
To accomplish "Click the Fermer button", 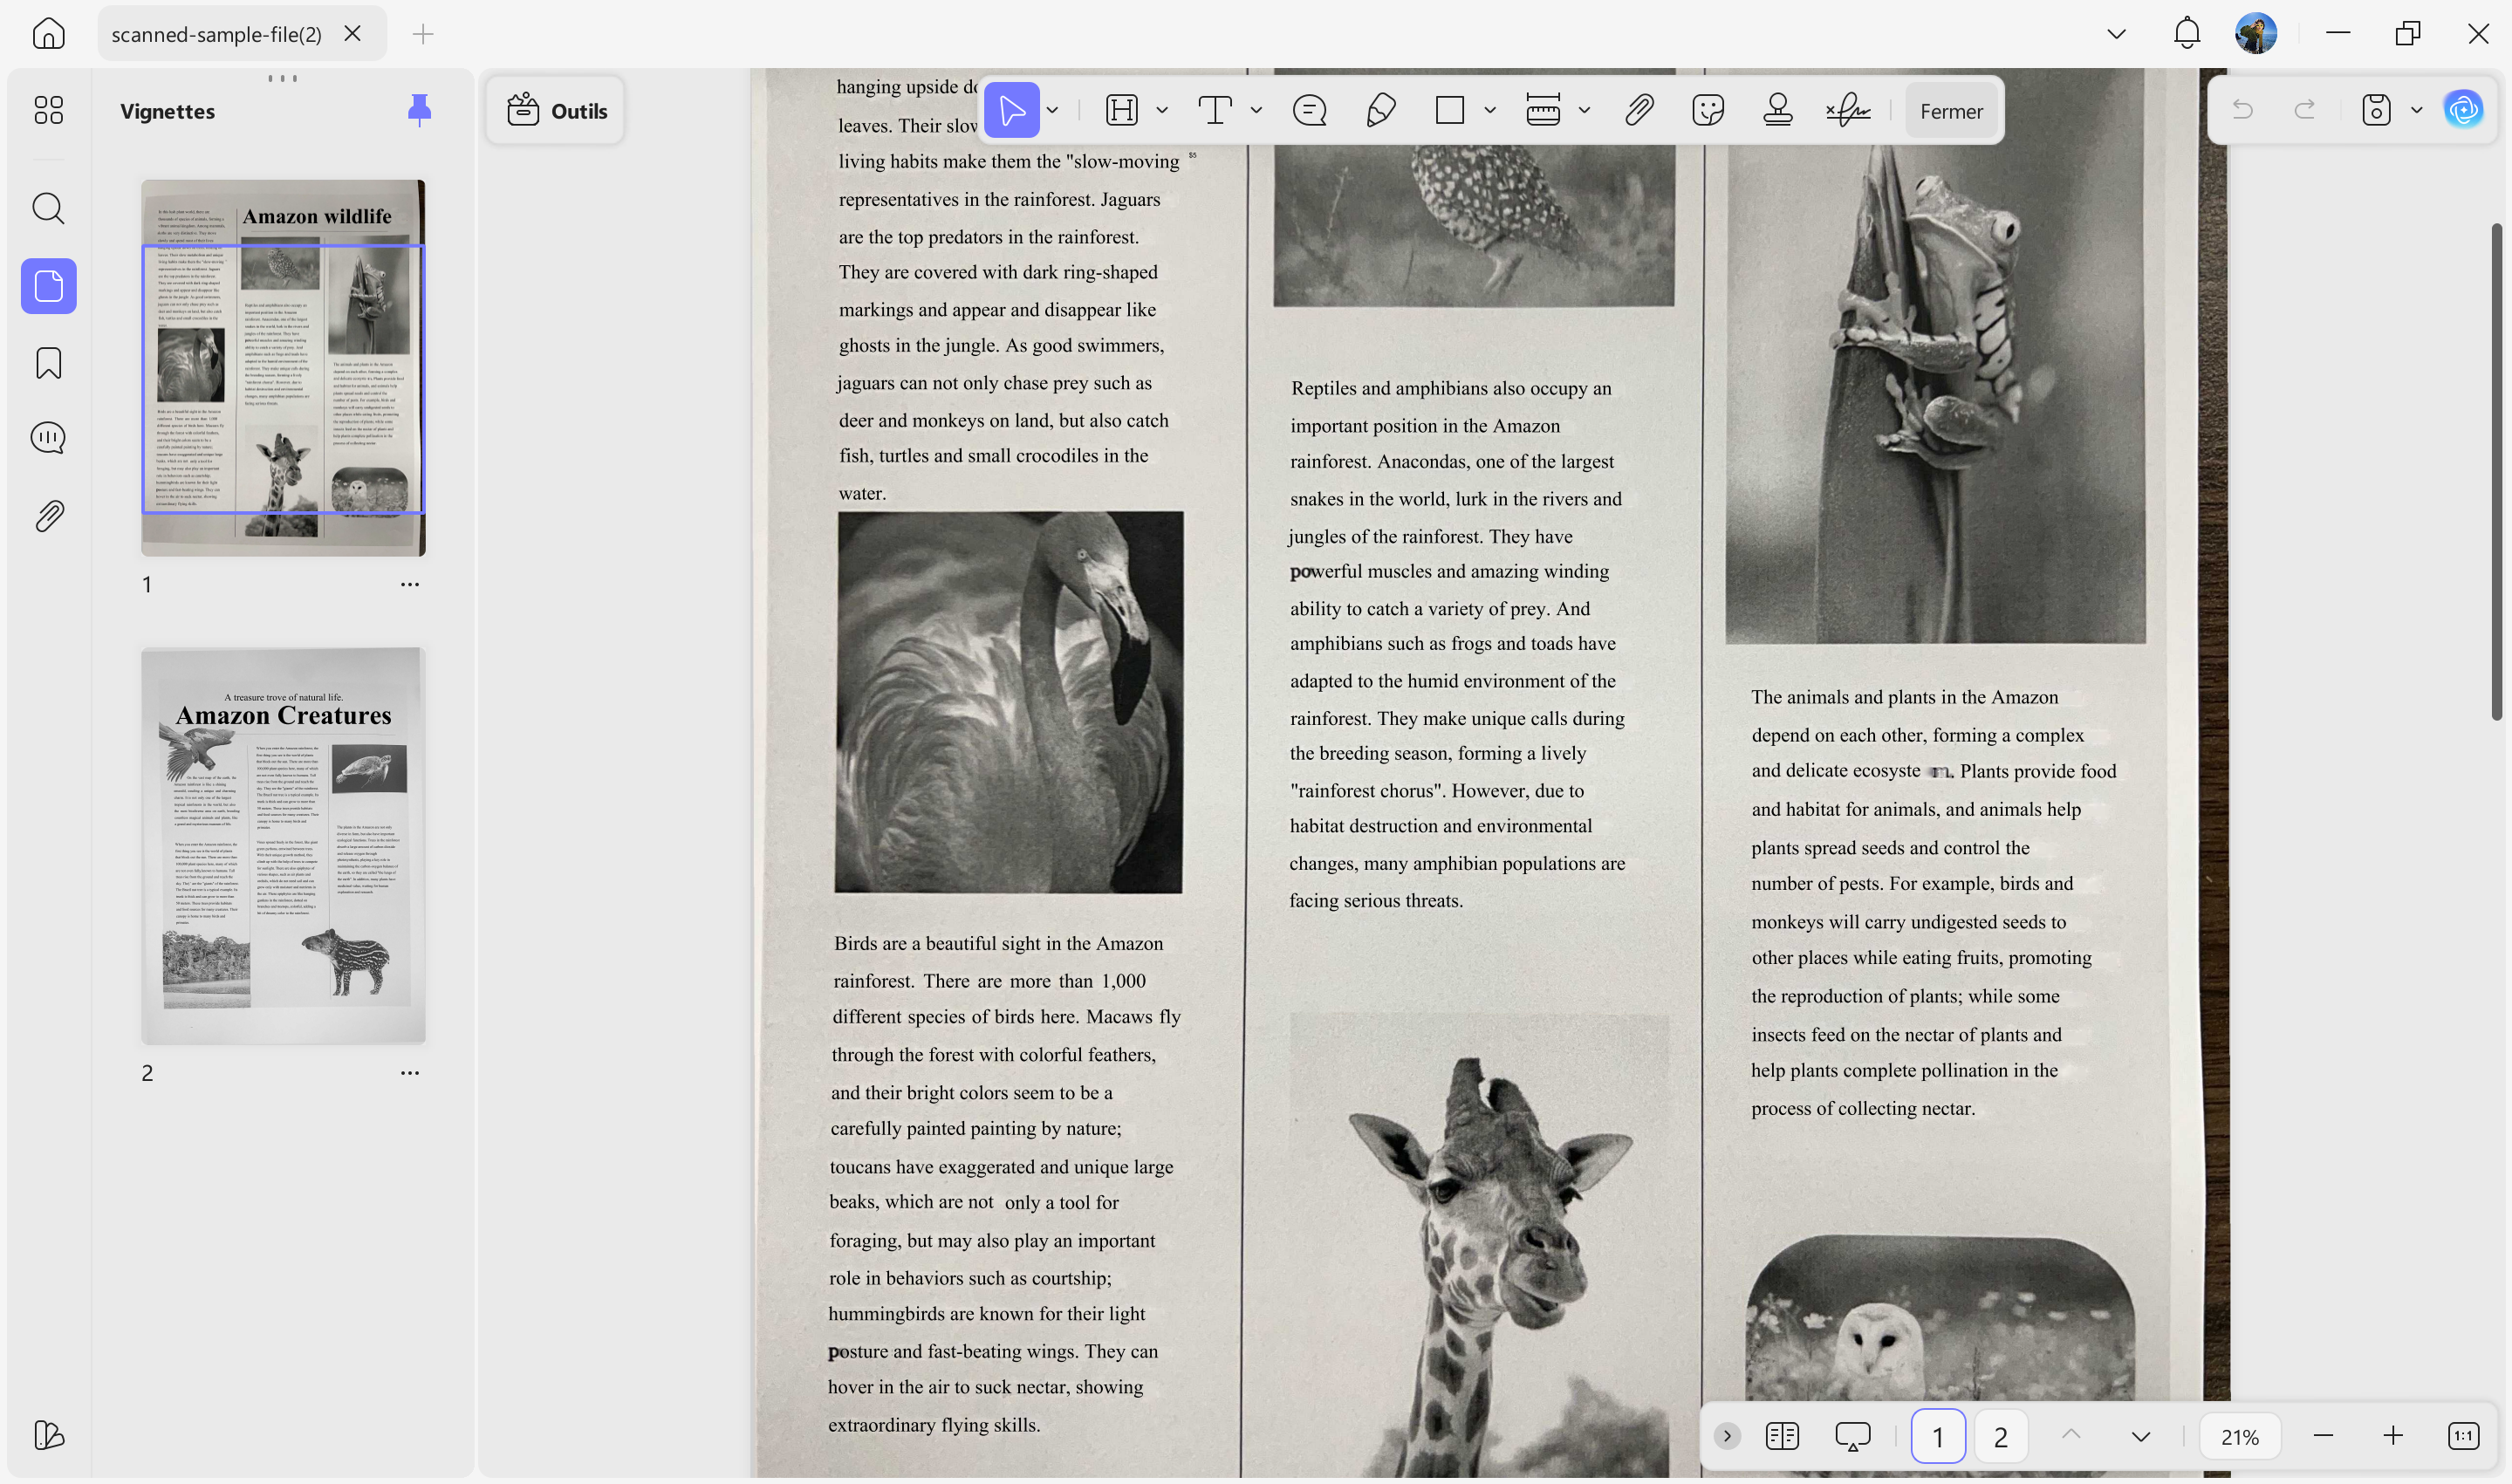I will pyautogui.click(x=1951, y=111).
